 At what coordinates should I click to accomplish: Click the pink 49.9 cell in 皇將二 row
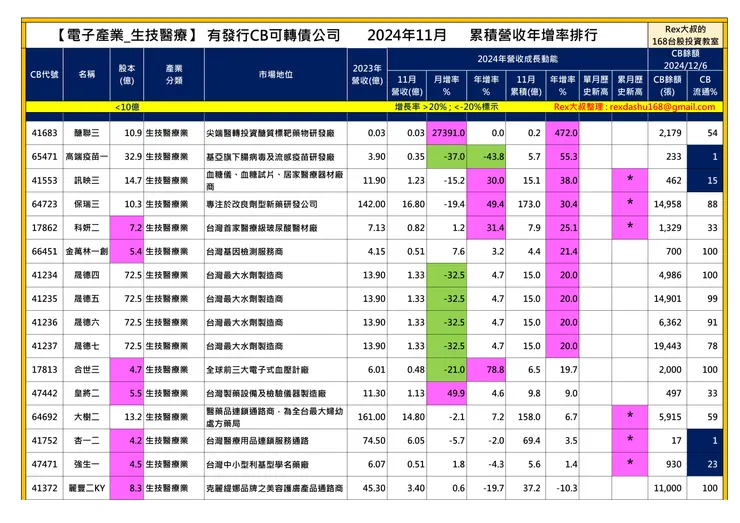[x=446, y=393]
